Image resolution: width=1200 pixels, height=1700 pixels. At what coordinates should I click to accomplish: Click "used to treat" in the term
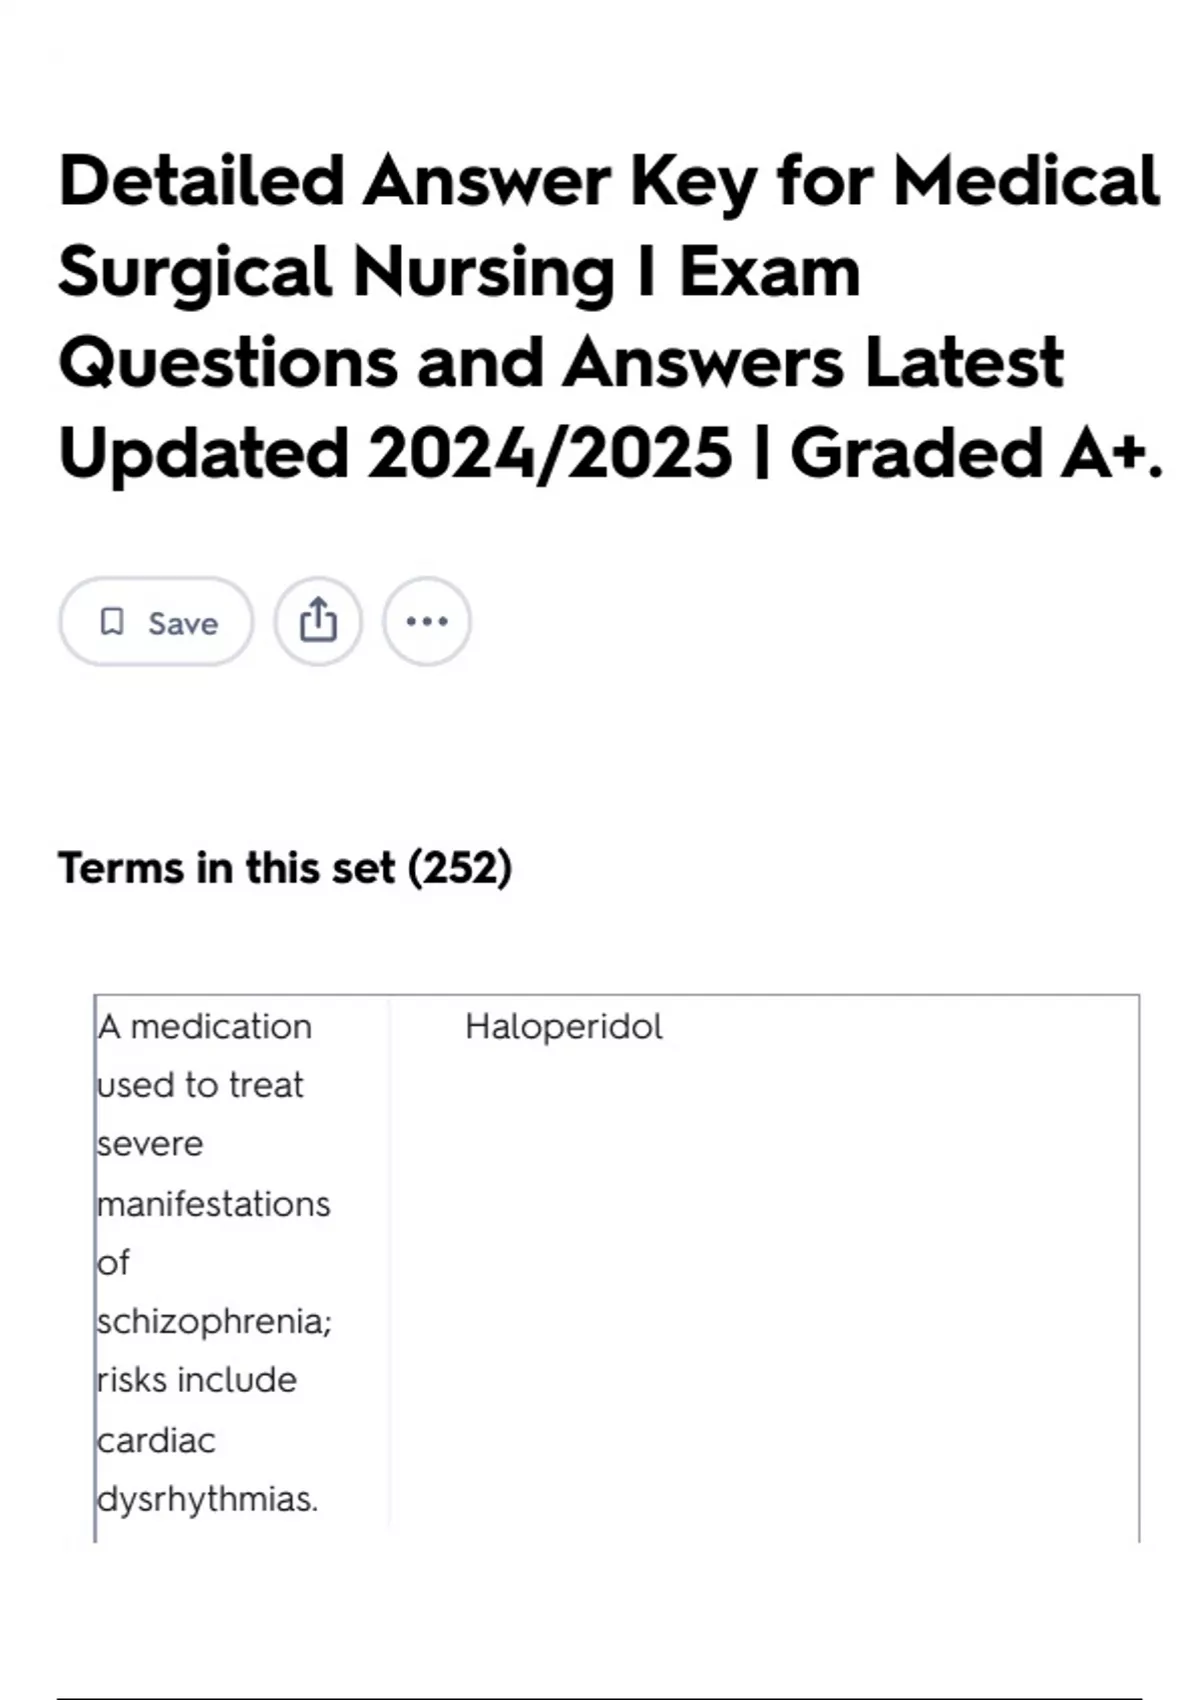tap(200, 1086)
